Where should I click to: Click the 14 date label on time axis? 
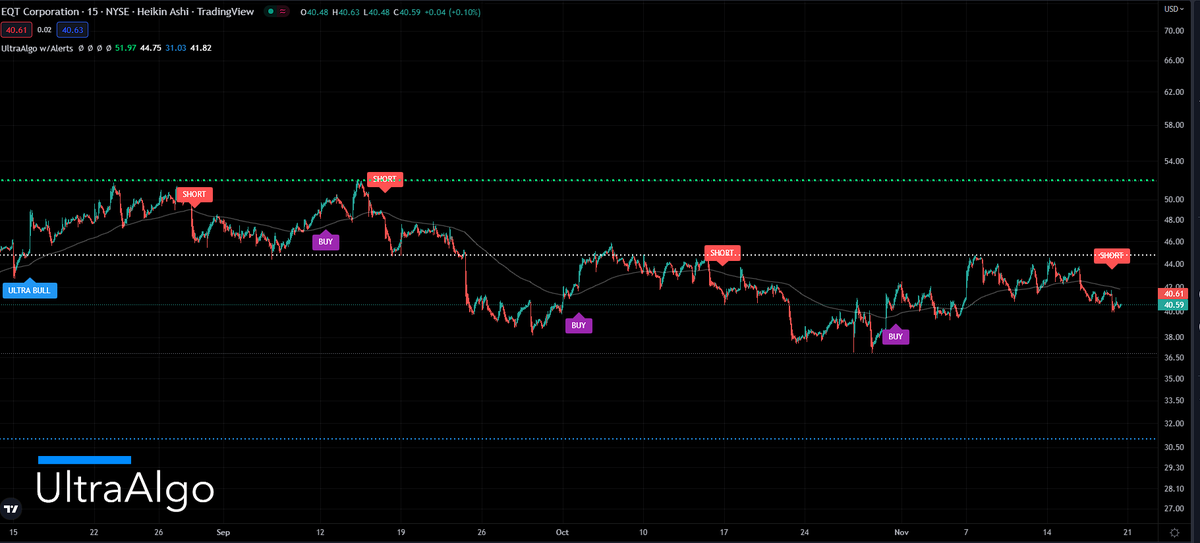(1048, 535)
